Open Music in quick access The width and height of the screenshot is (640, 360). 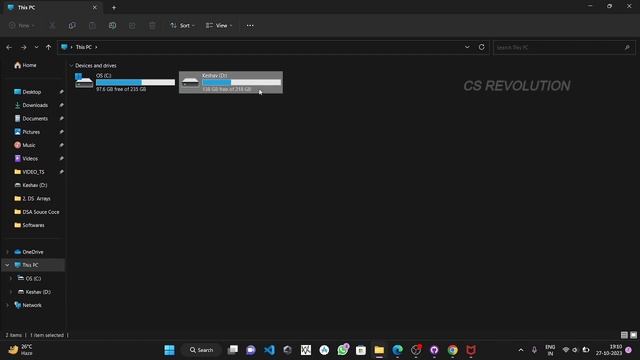pyautogui.click(x=24, y=145)
